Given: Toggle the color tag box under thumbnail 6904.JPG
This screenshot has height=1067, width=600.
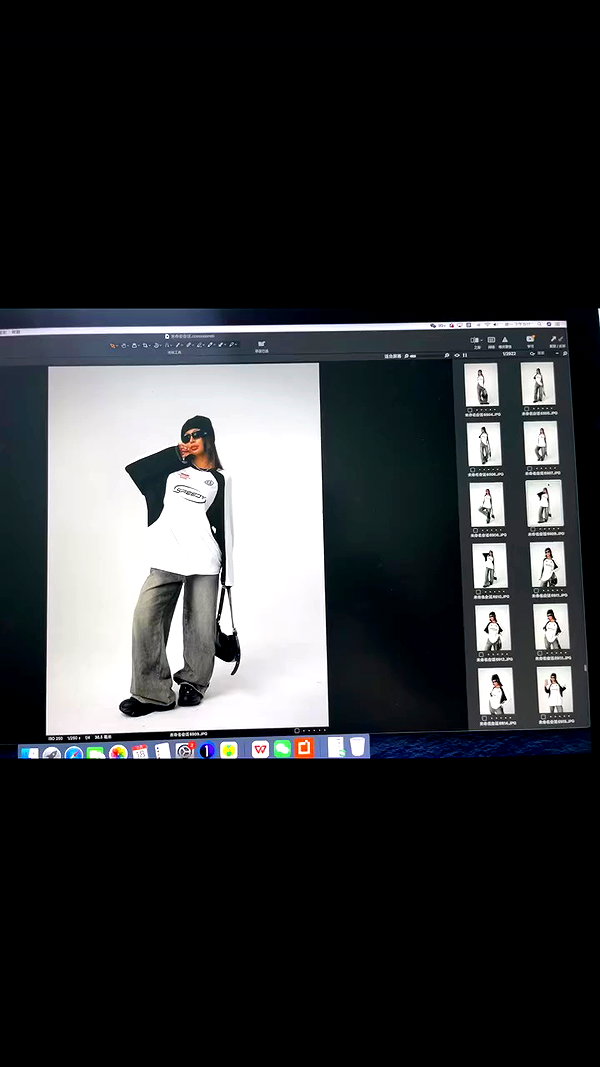Looking at the screenshot, I should (469, 410).
